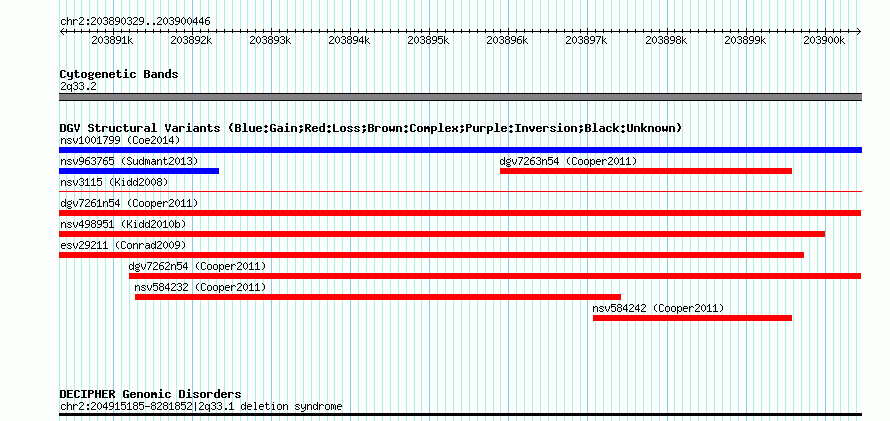
Task: Click the 203900k ruler tick label
Action: (x=824, y=40)
